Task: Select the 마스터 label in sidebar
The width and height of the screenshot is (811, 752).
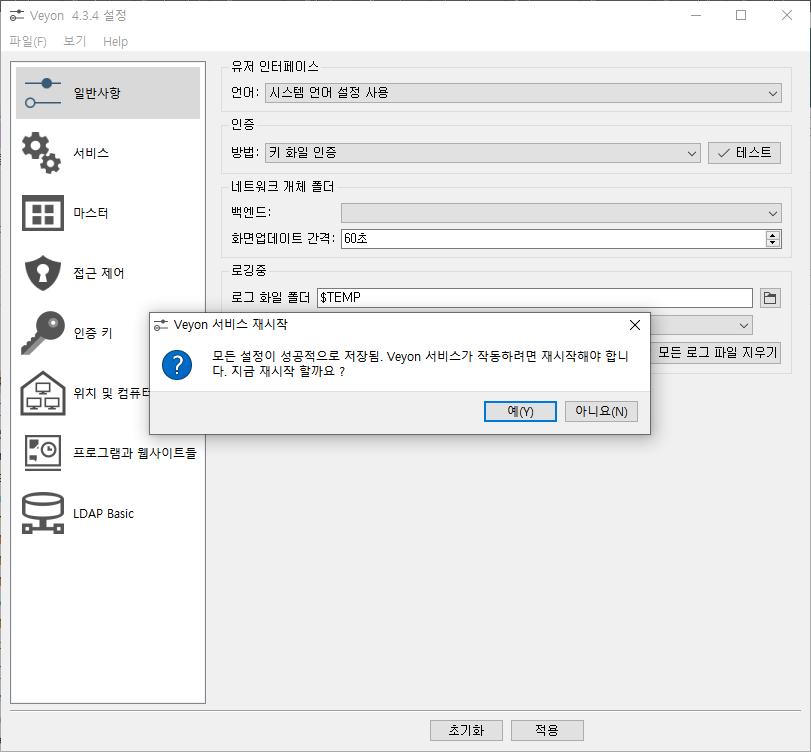Action: tap(91, 213)
